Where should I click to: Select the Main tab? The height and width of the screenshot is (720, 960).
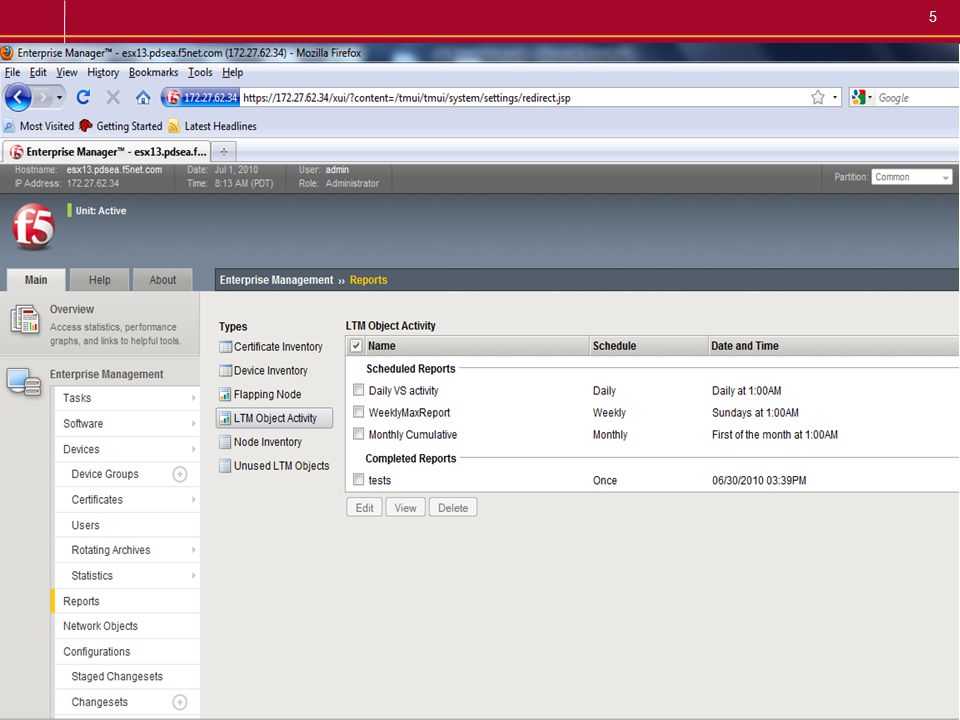(36, 280)
